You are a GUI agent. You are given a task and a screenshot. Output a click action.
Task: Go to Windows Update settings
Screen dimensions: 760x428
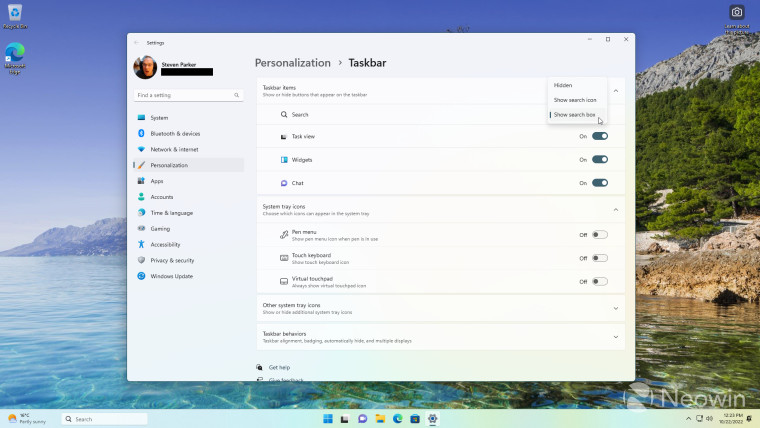(x=188, y=276)
